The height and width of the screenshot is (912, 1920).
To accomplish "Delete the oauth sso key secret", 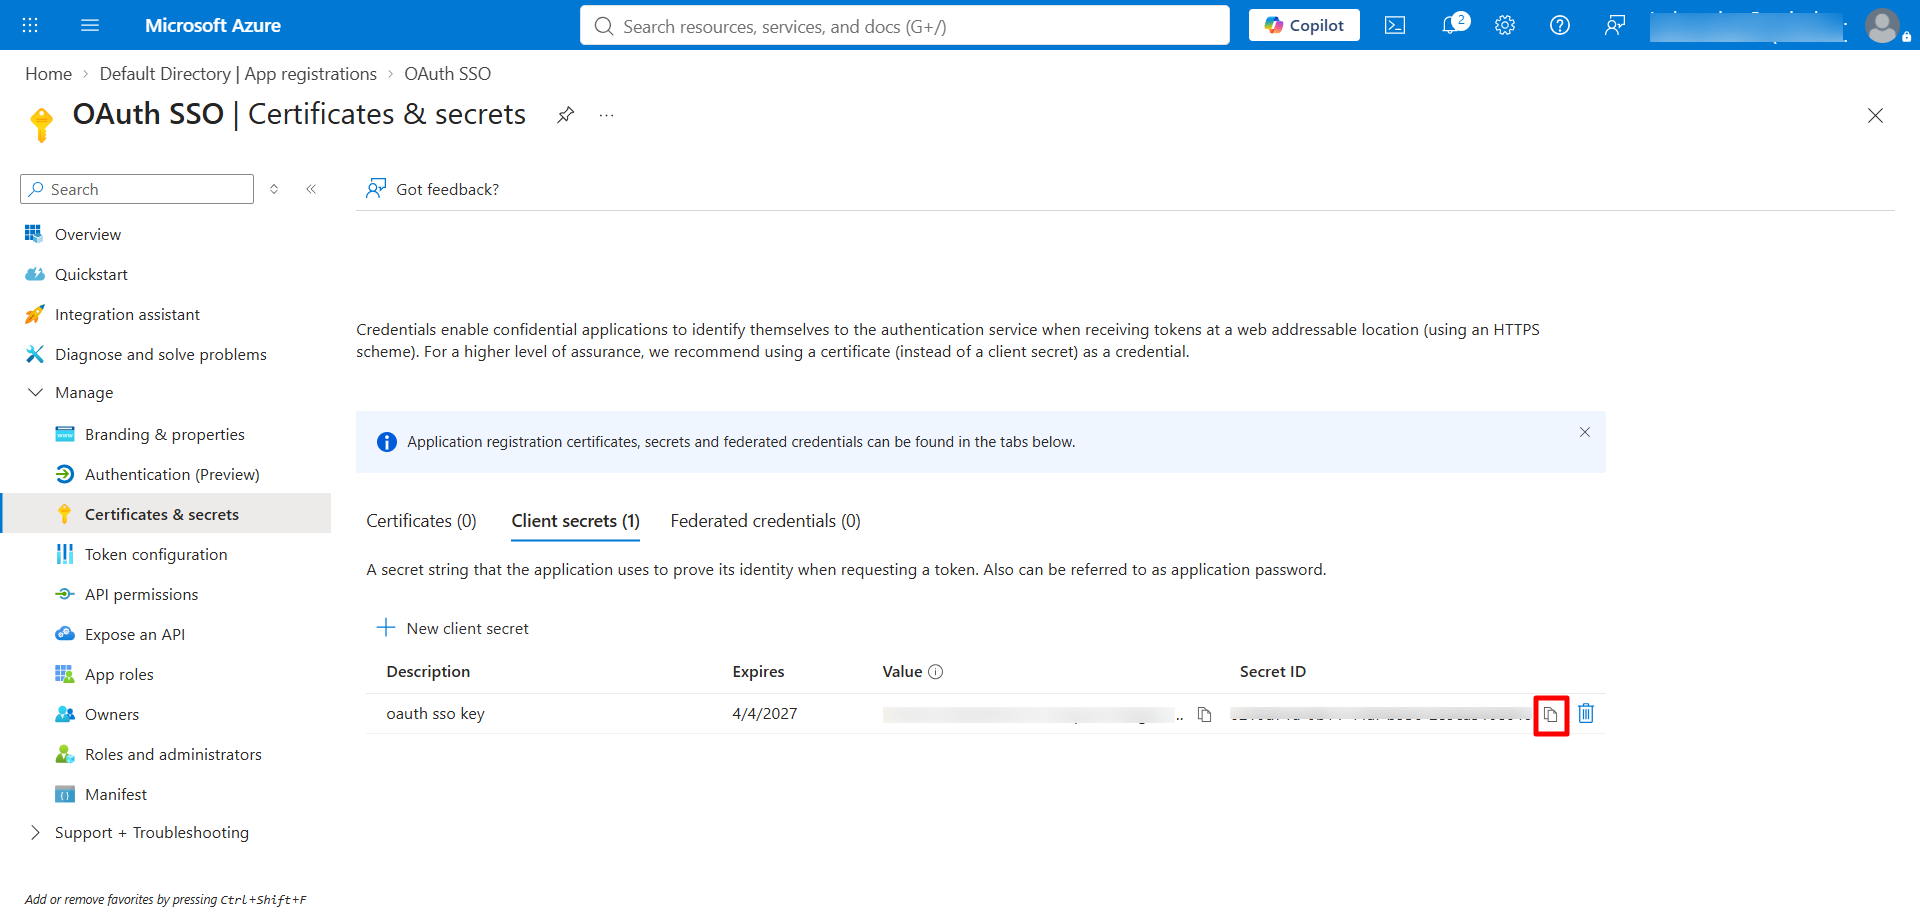I will [x=1586, y=713].
